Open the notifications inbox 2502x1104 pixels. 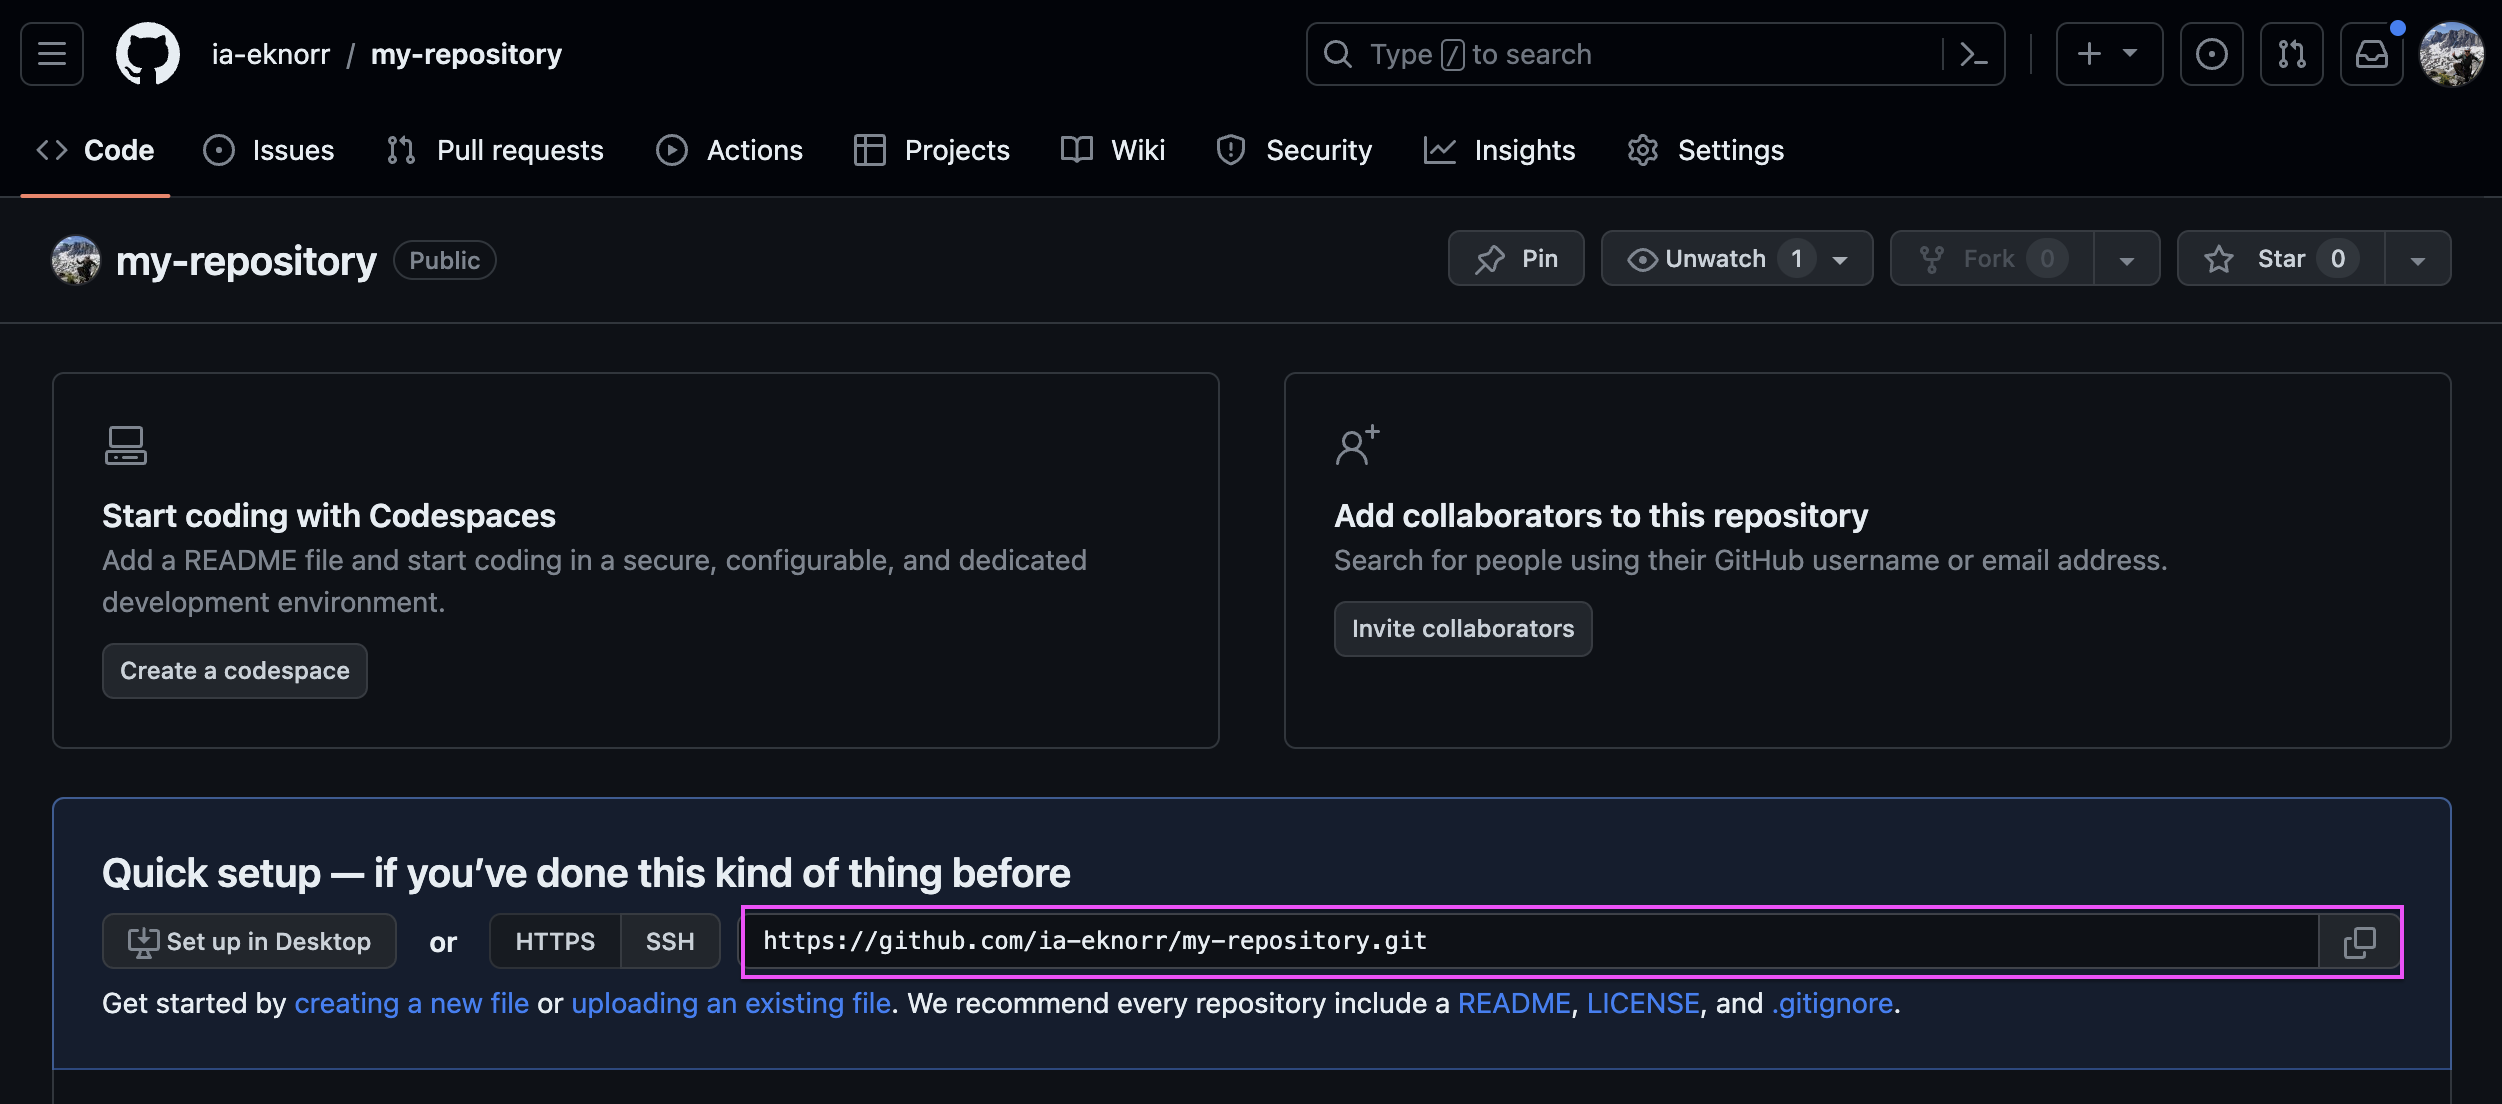click(x=2372, y=54)
